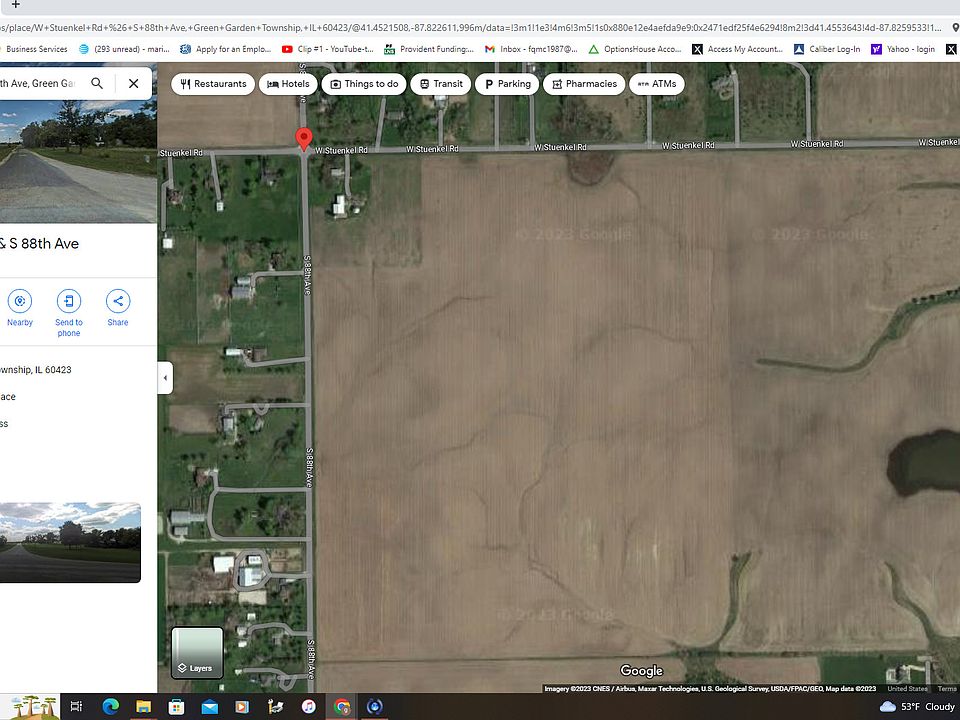
Task: Open Yahoo - login bookmark
Action: [x=903, y=49]
